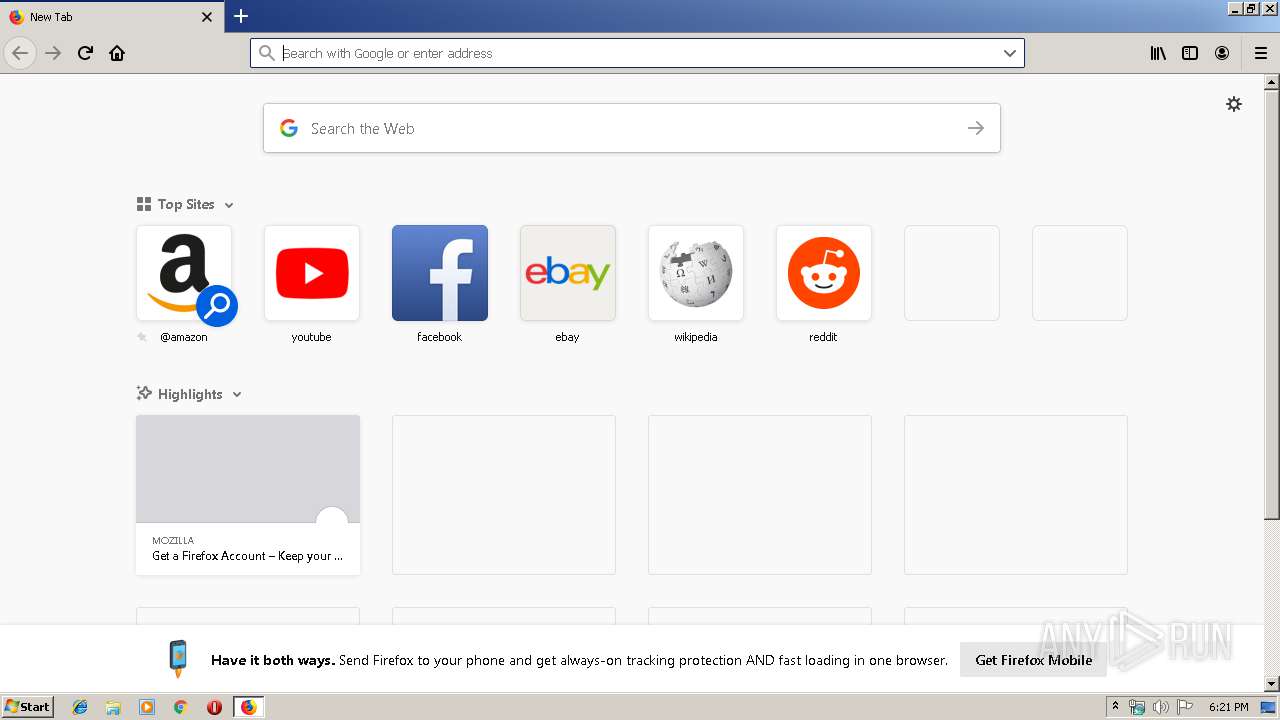Click the vertical page scrollbar

coord(1271,305)
